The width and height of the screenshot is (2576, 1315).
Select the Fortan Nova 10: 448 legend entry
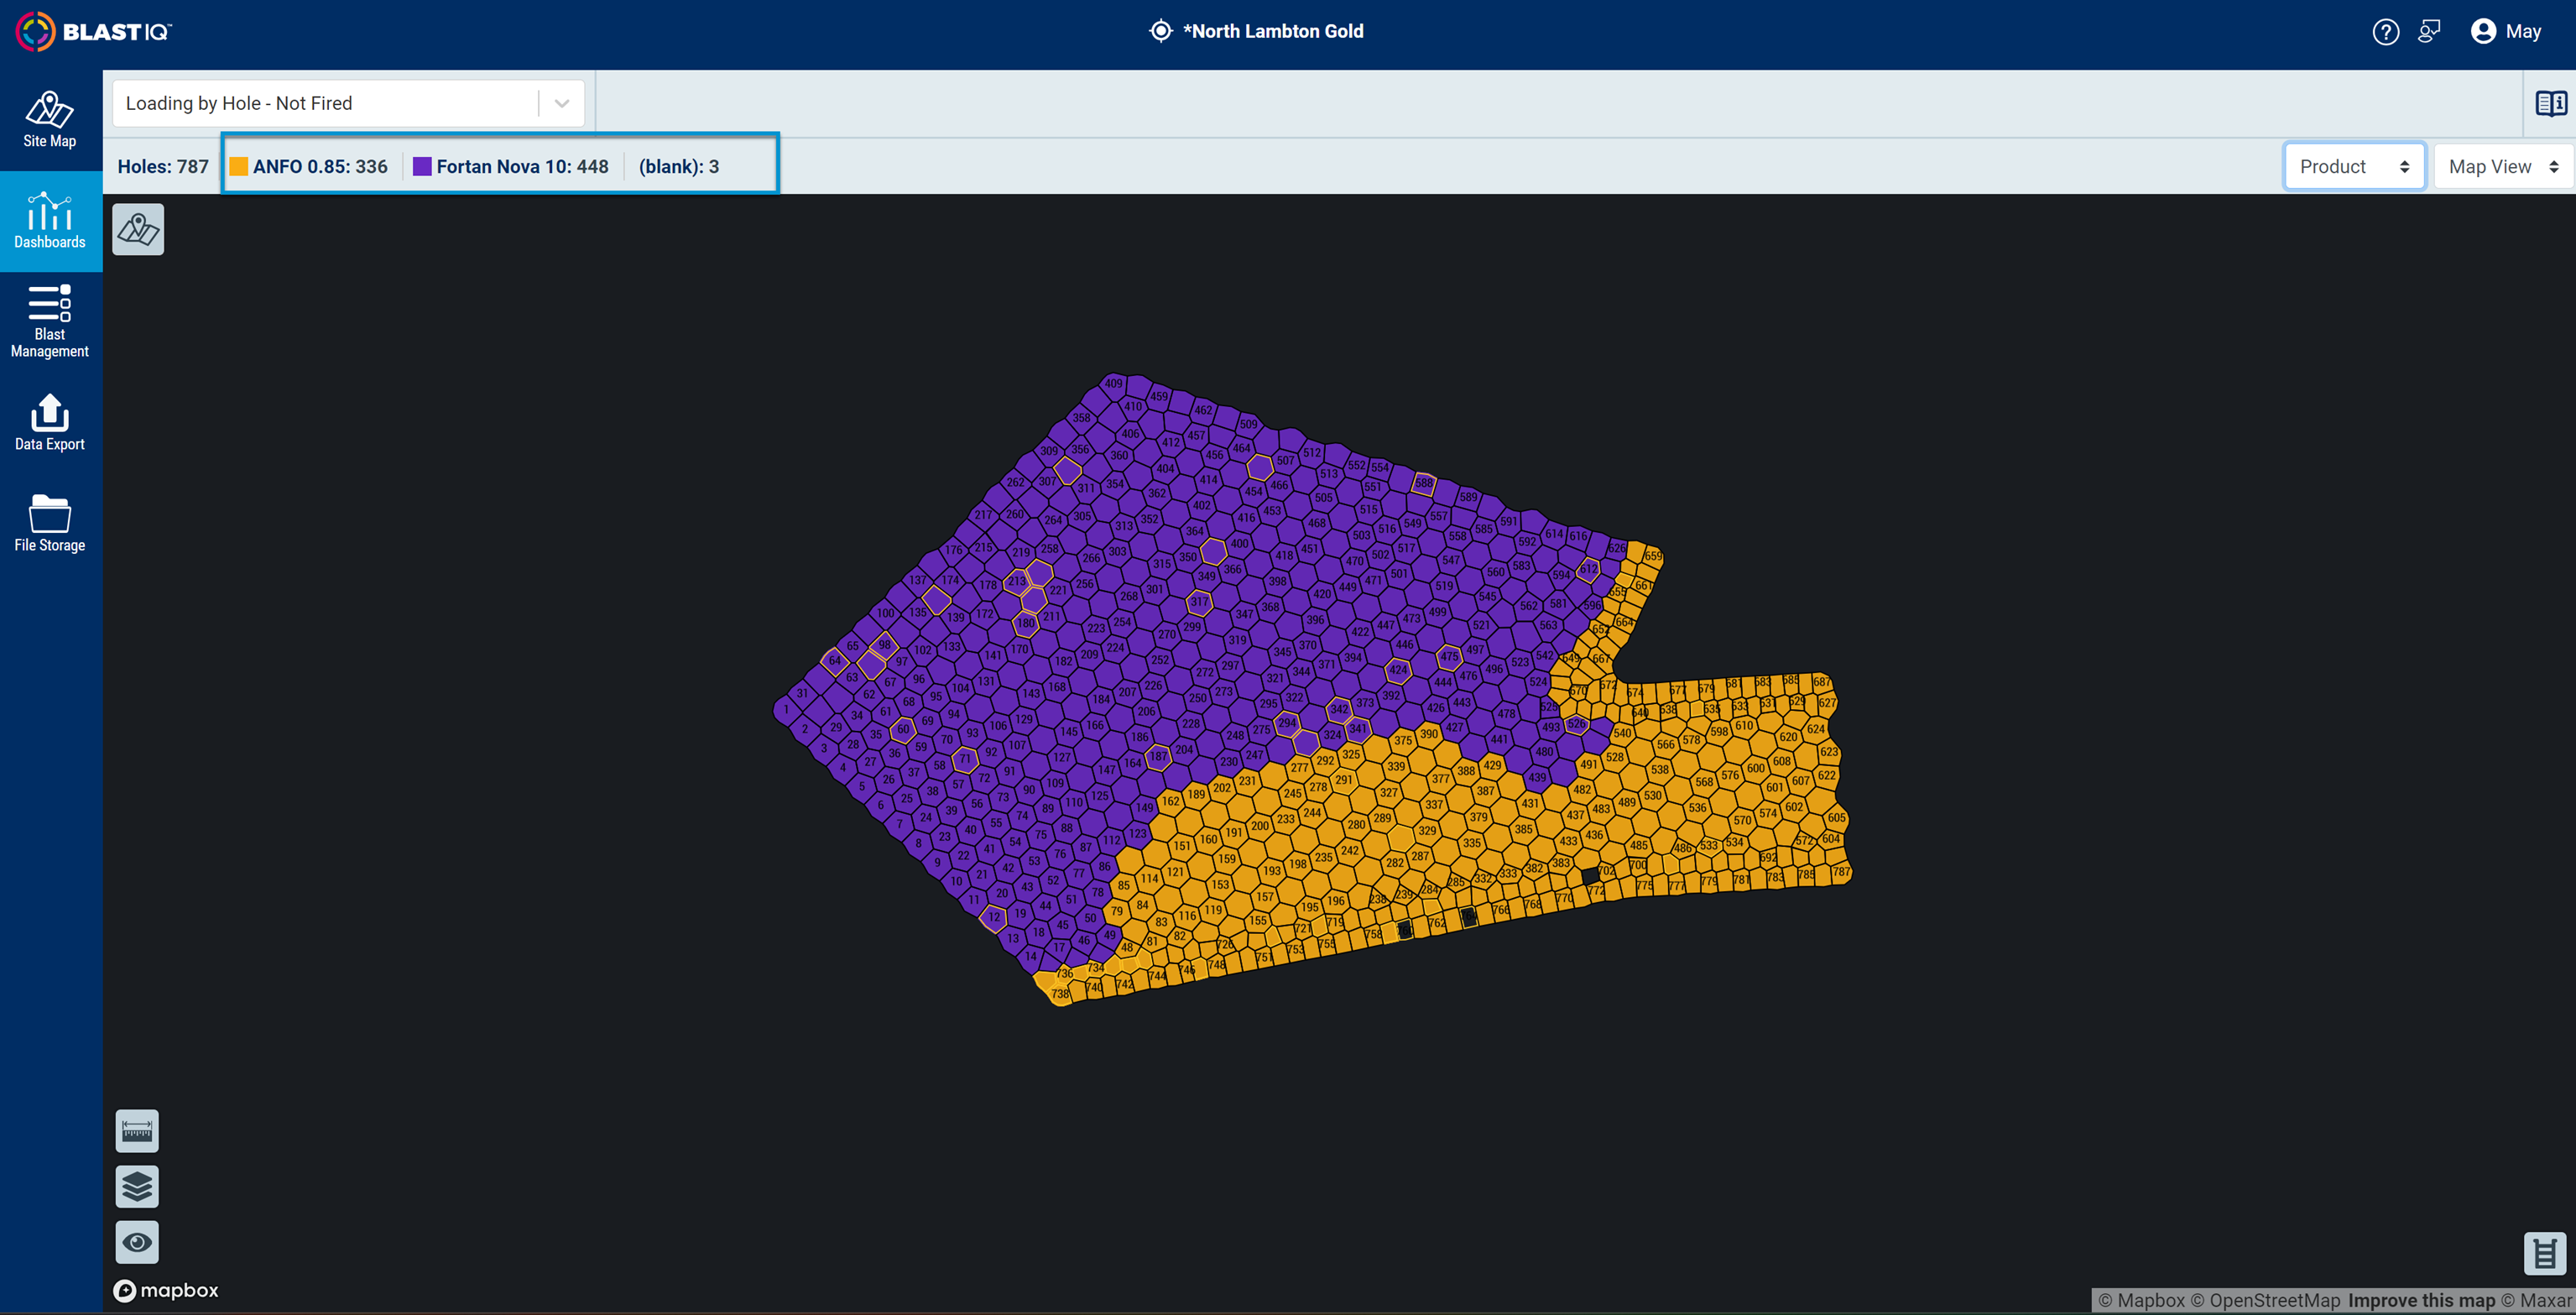[x=511, y=166]
